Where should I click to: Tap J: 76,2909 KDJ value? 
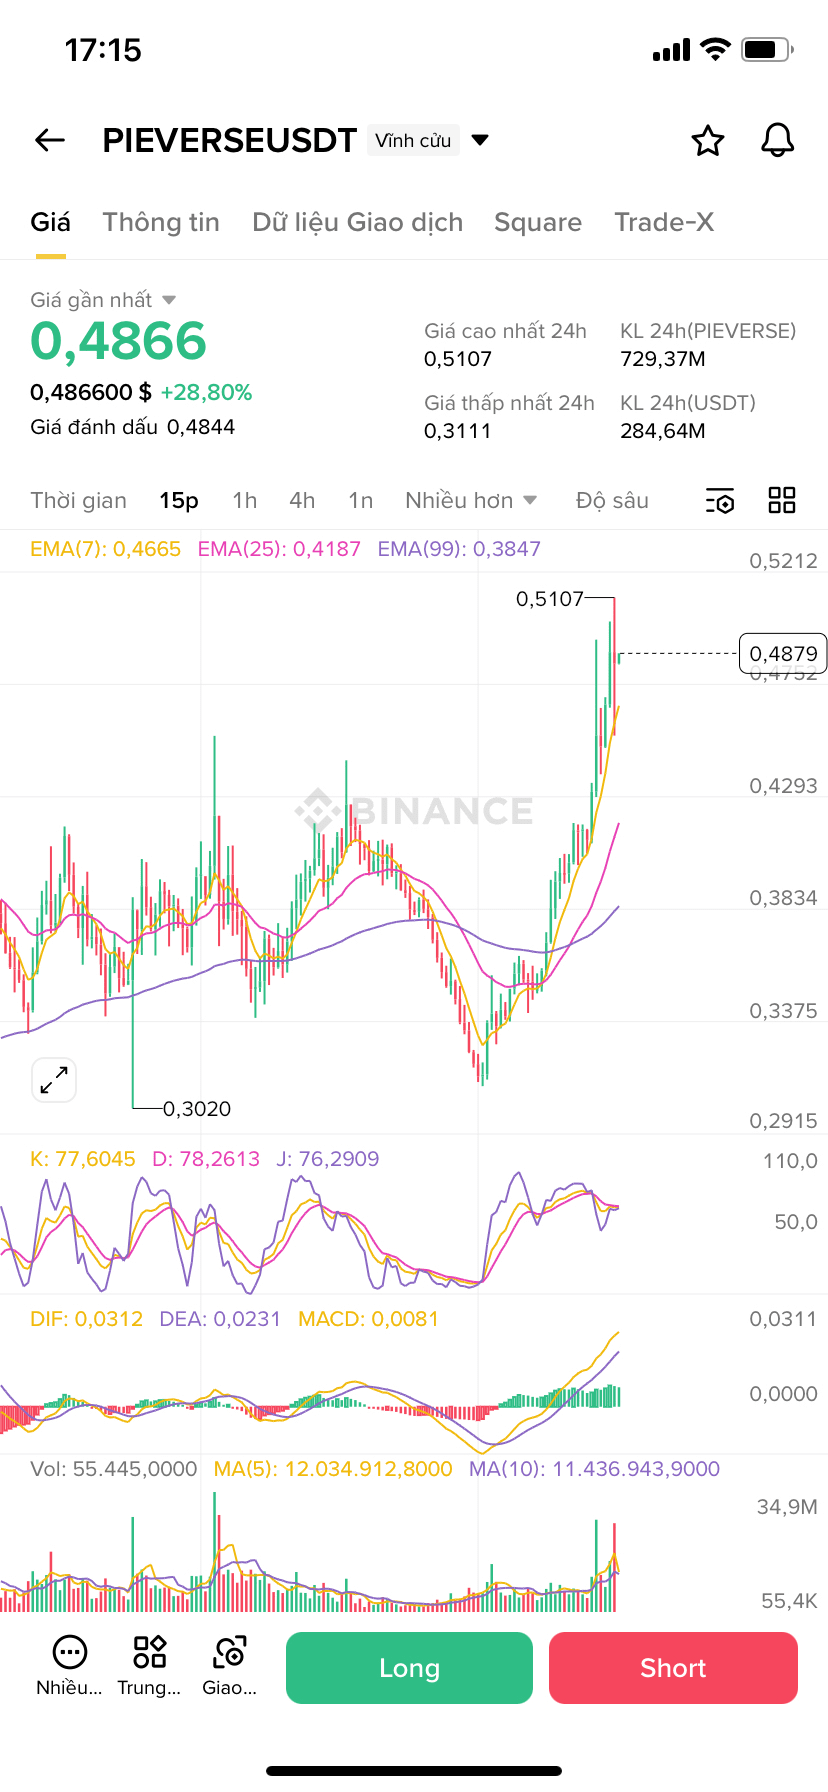click(x=328, y=1159)
